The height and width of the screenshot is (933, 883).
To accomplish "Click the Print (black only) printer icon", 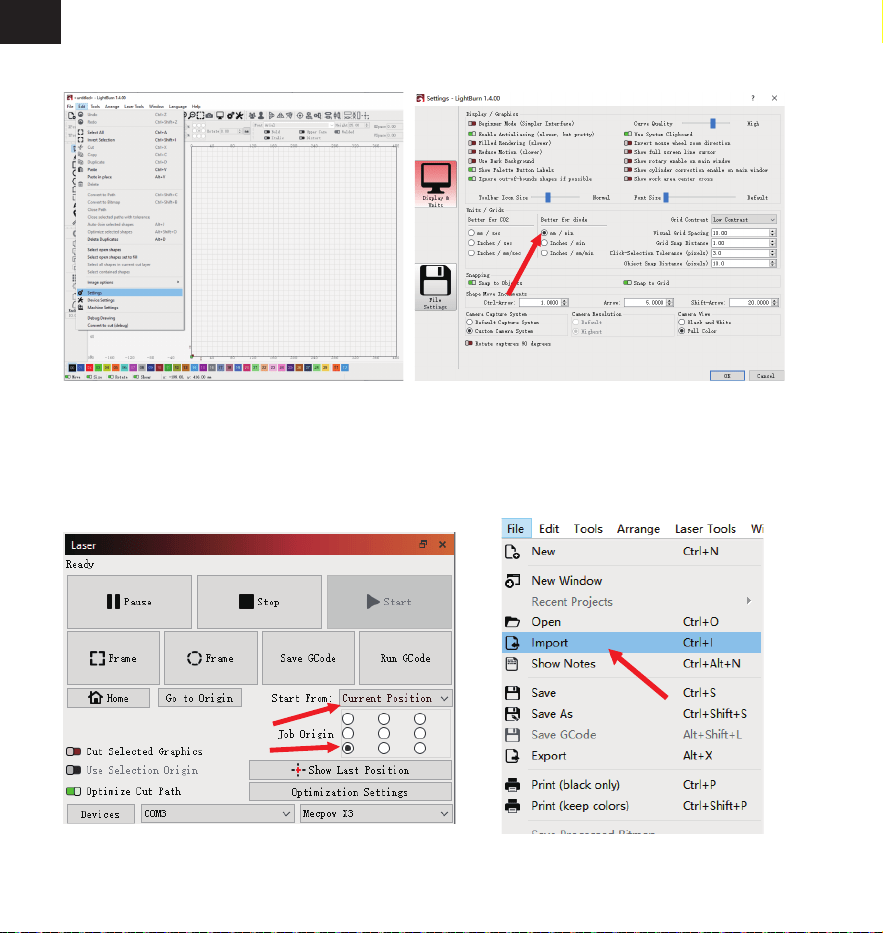I will [512, 785].
